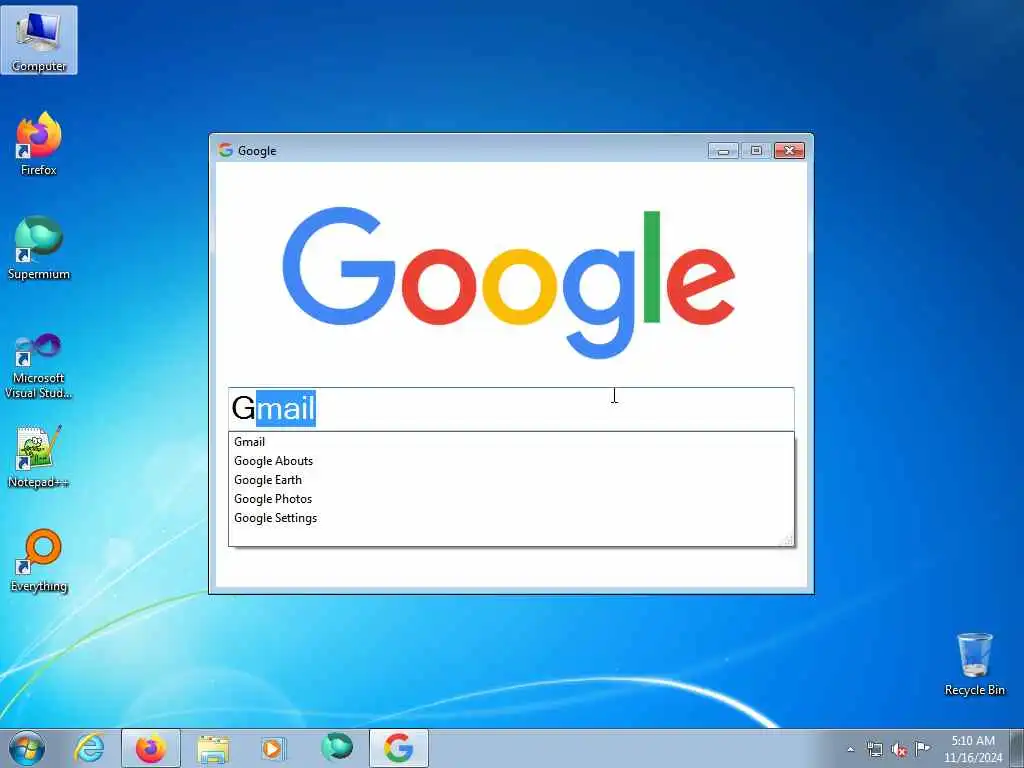Show hidden system tray icons arrow

(850, 749)
